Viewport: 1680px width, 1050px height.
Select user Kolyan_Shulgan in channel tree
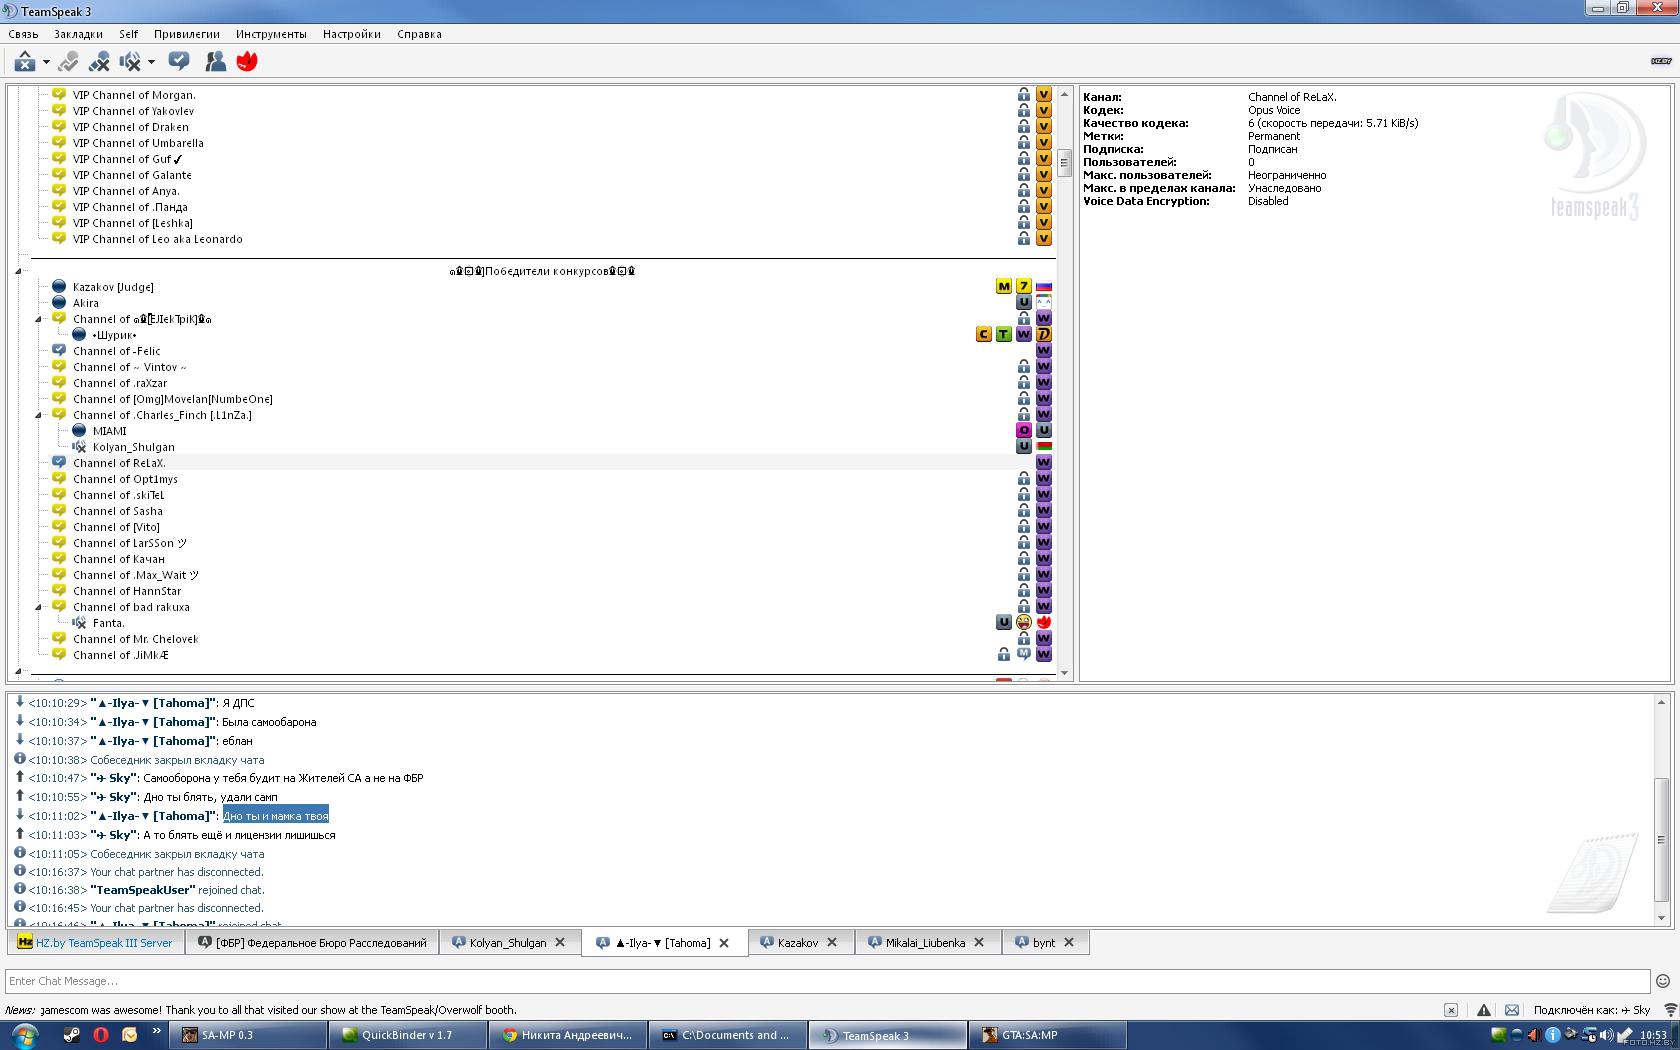click(134, 447)
